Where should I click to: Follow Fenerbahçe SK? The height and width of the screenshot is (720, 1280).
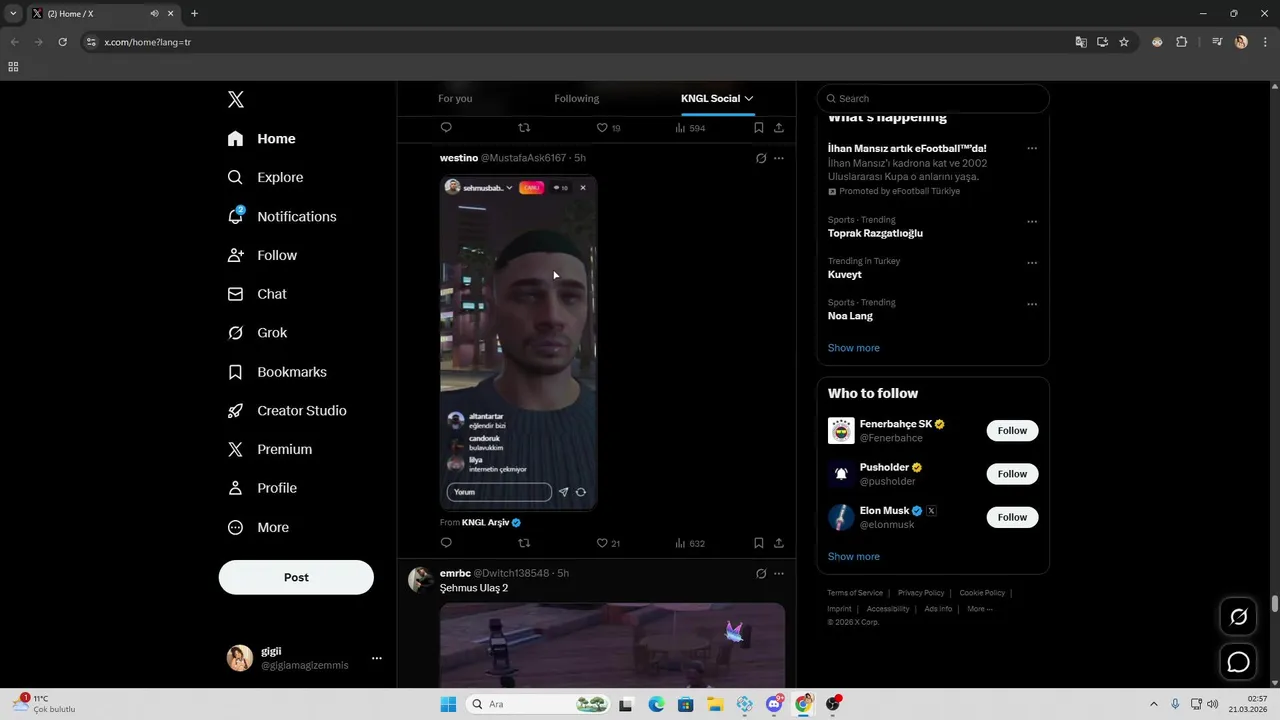[1012, 431]
